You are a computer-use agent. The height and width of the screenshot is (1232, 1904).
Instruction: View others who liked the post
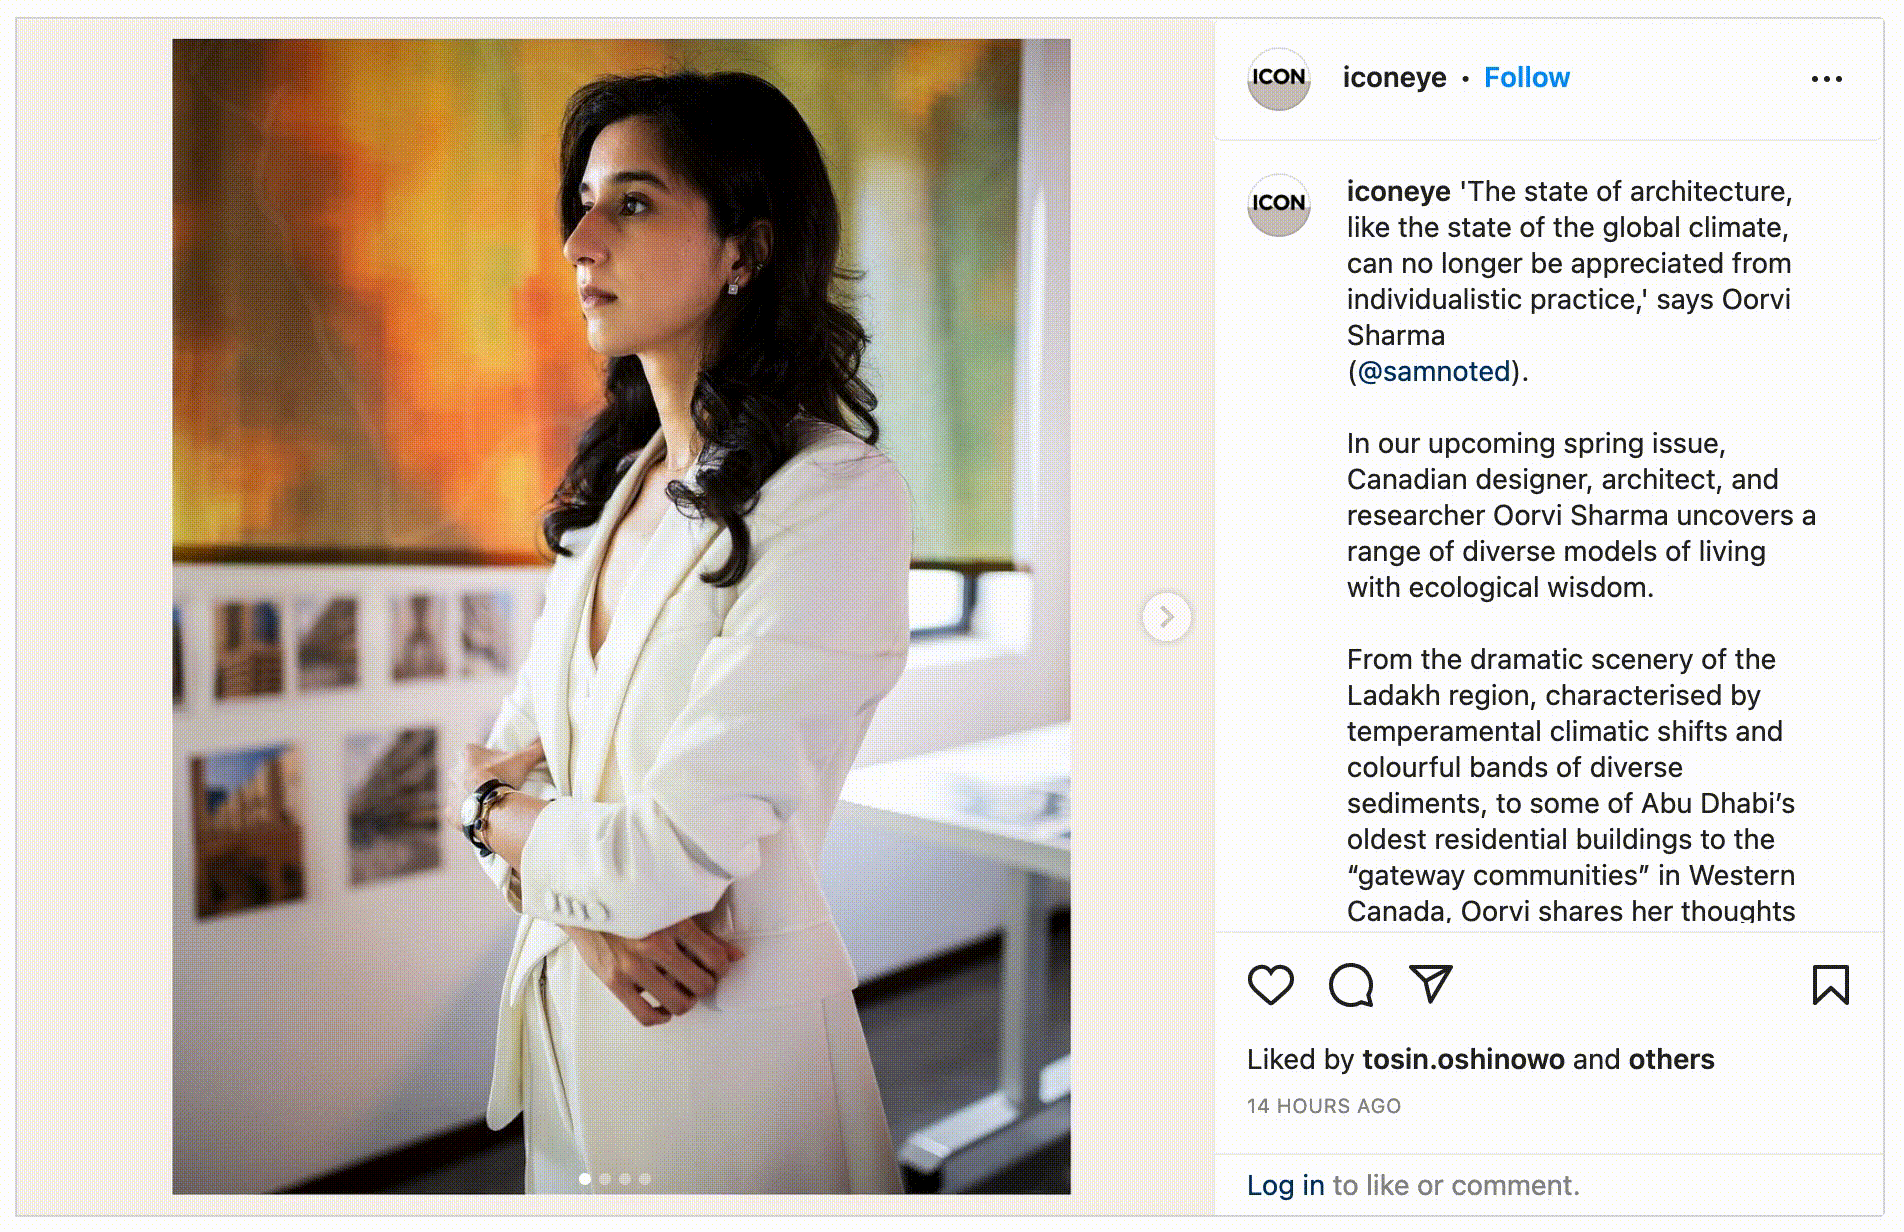point(1671,1060)
